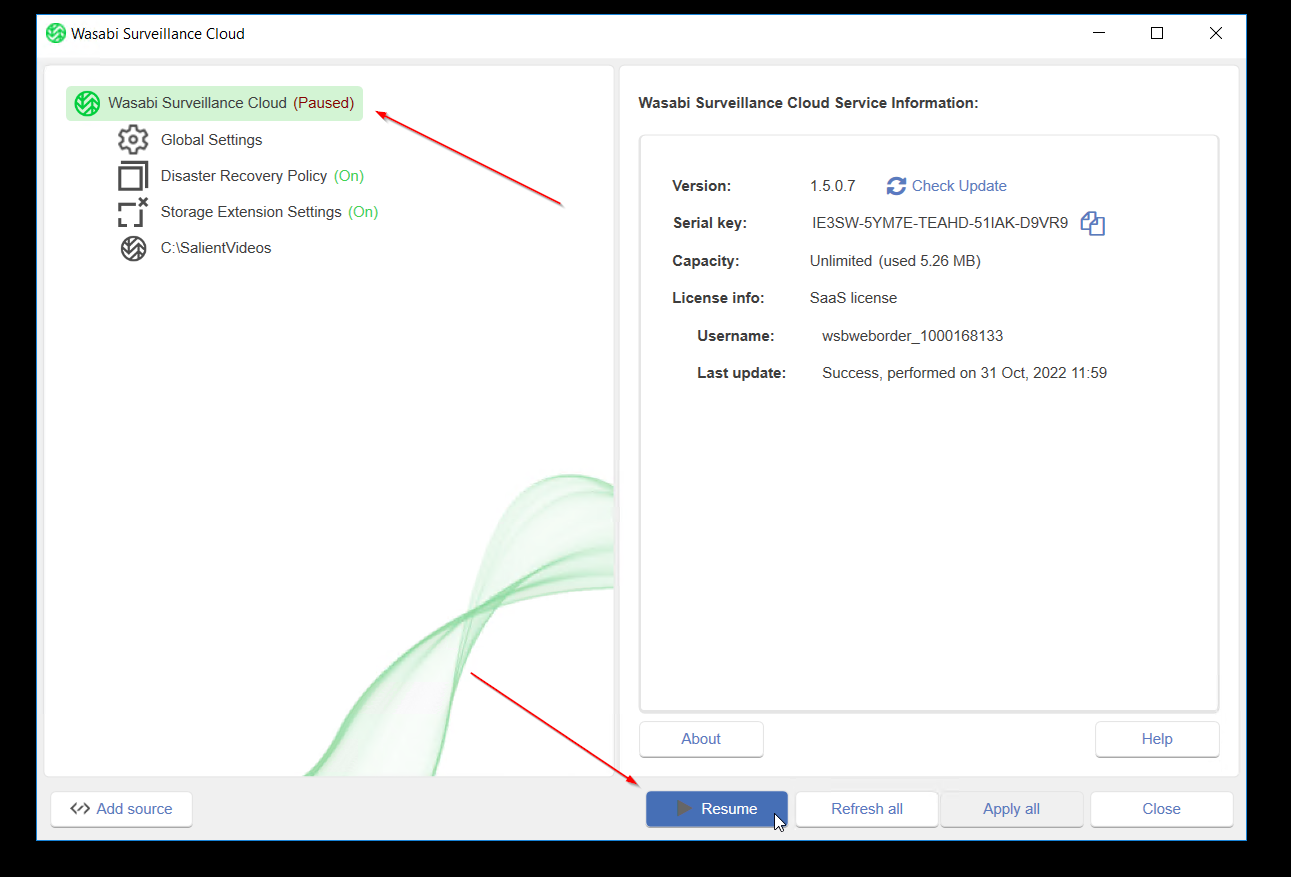The image size is (1291, 877).
Task: Click the play icon on Resume button
Action: coord(684,808)
